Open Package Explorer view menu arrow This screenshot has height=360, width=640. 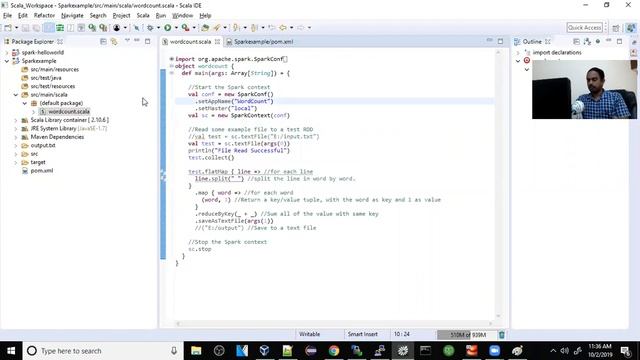(127, 41)
